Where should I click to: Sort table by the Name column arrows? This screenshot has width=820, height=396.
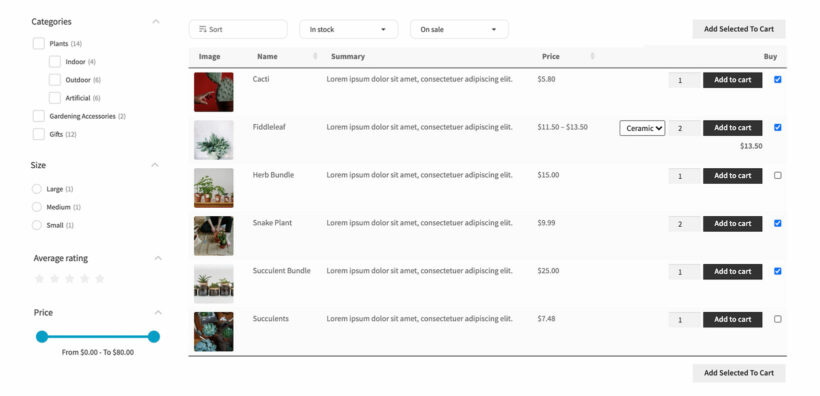[315, 56]
